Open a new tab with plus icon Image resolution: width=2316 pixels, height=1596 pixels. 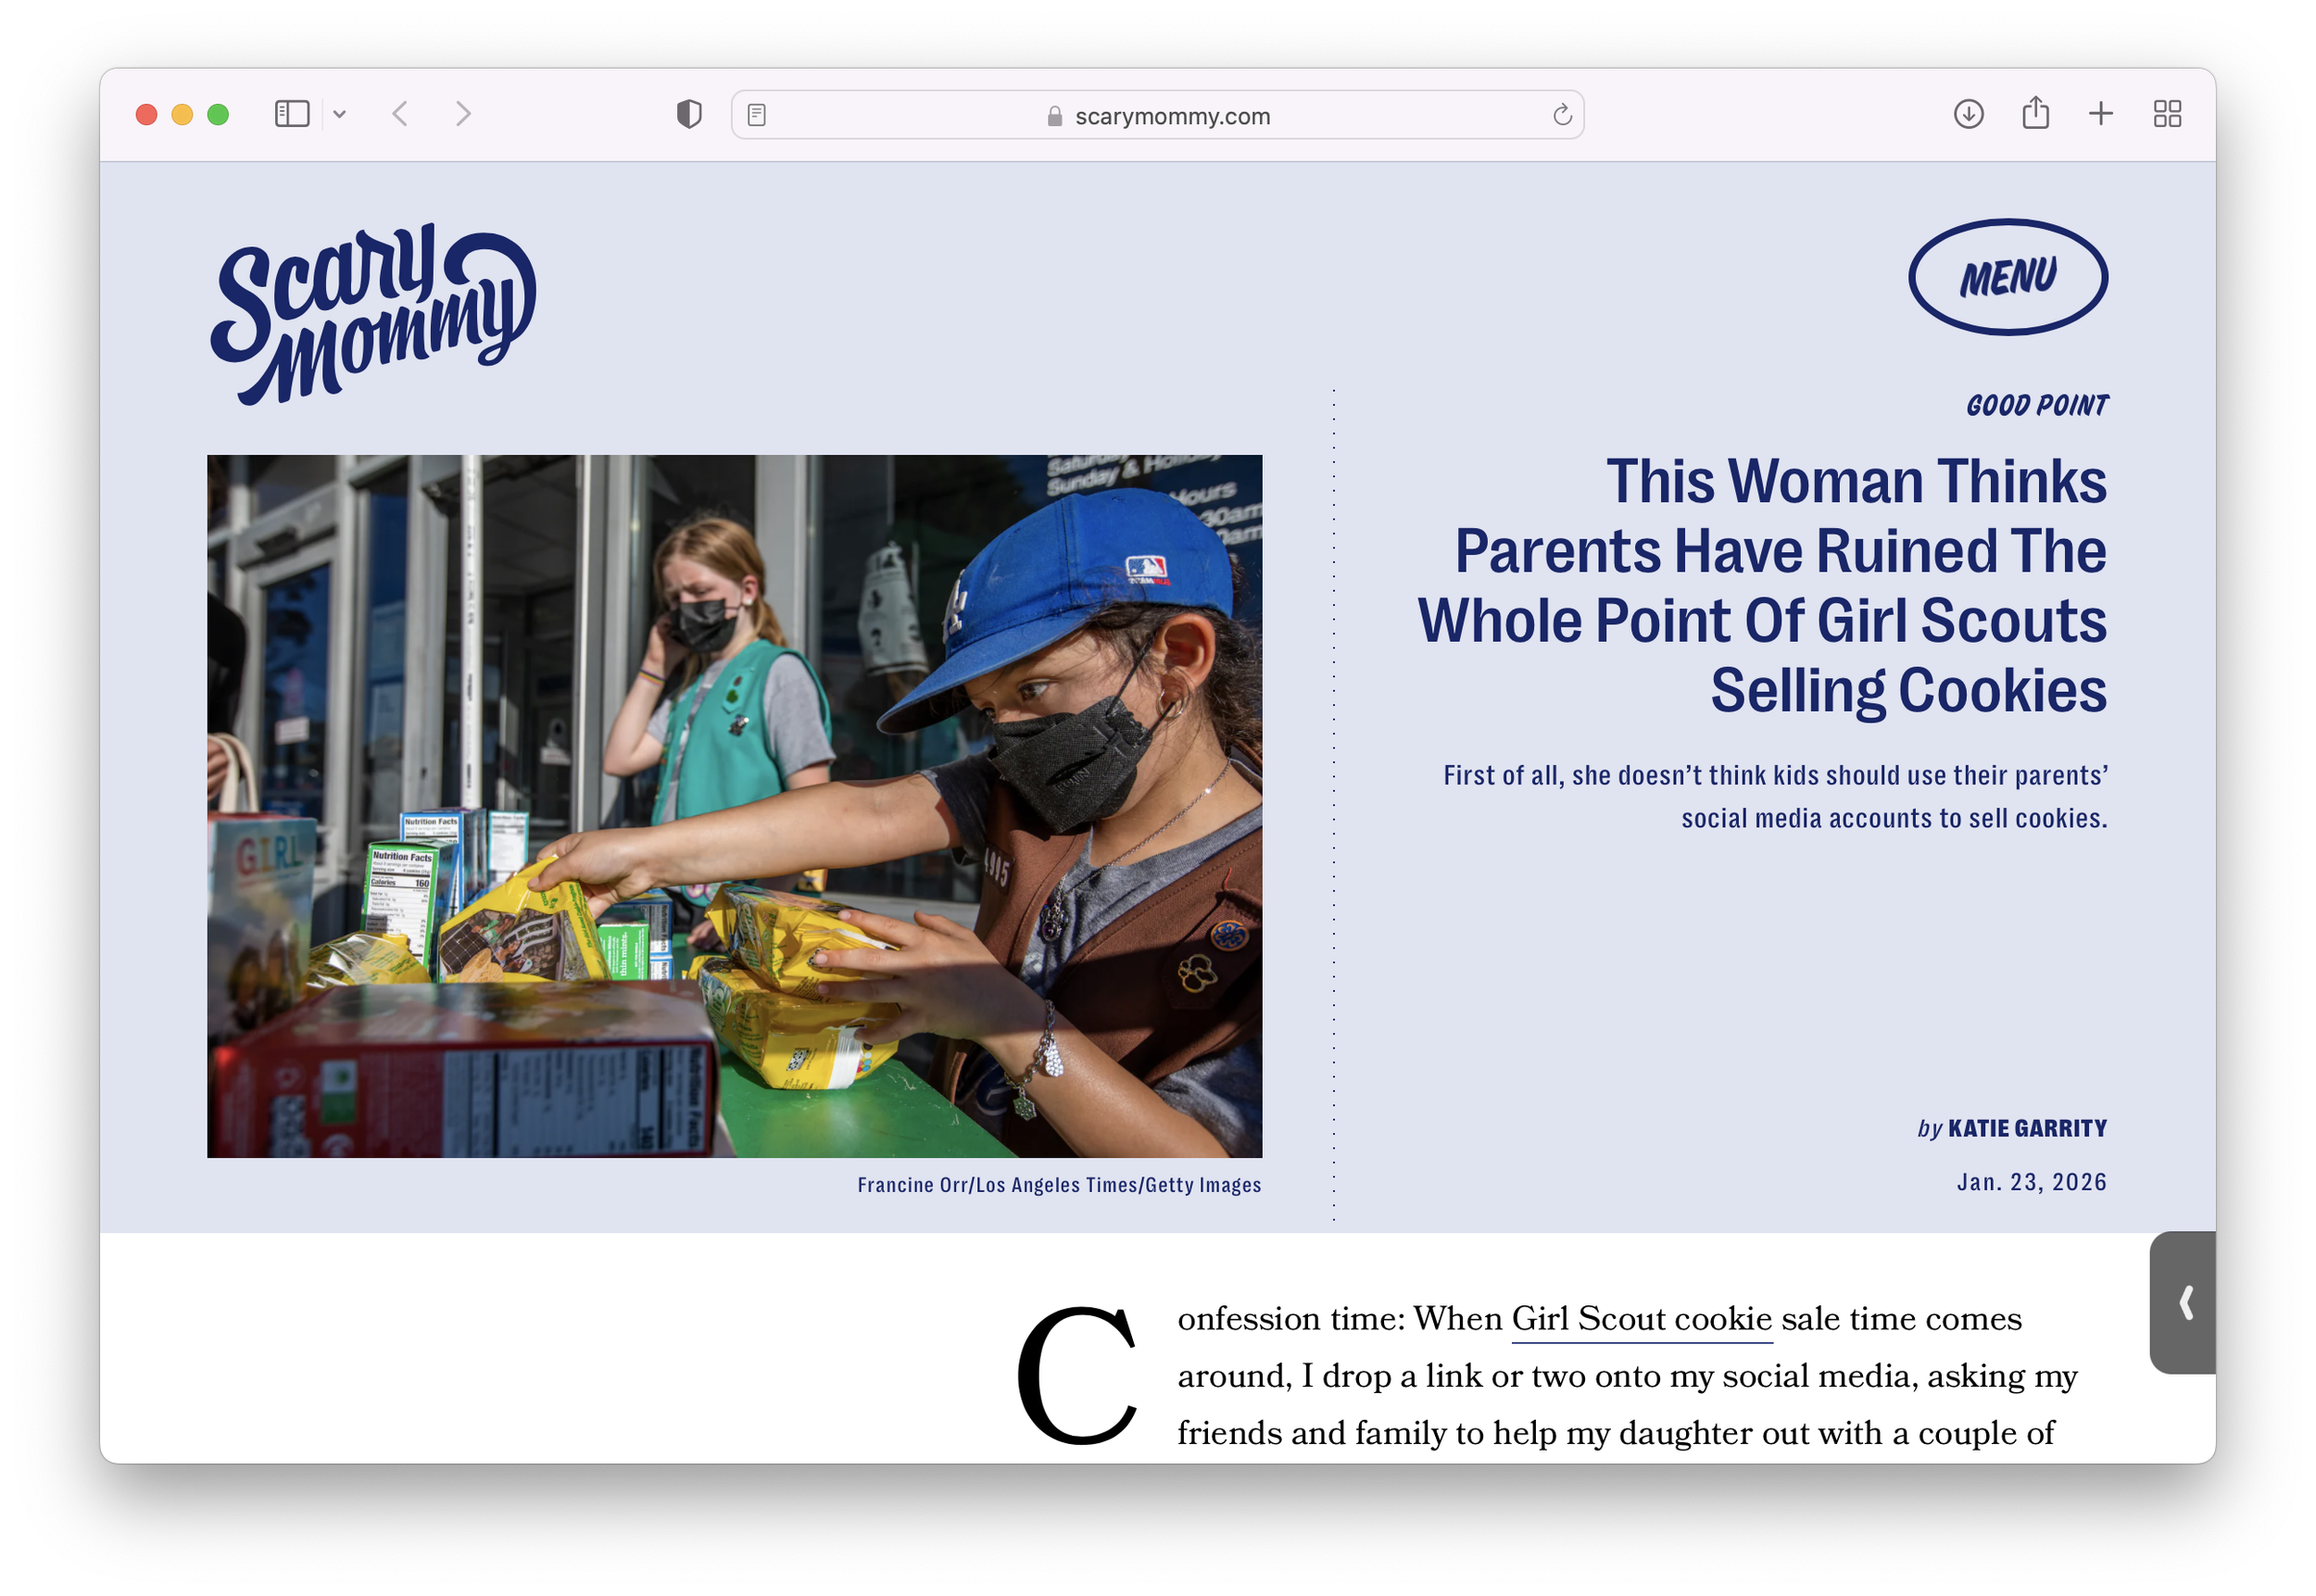click(2101, 114)
